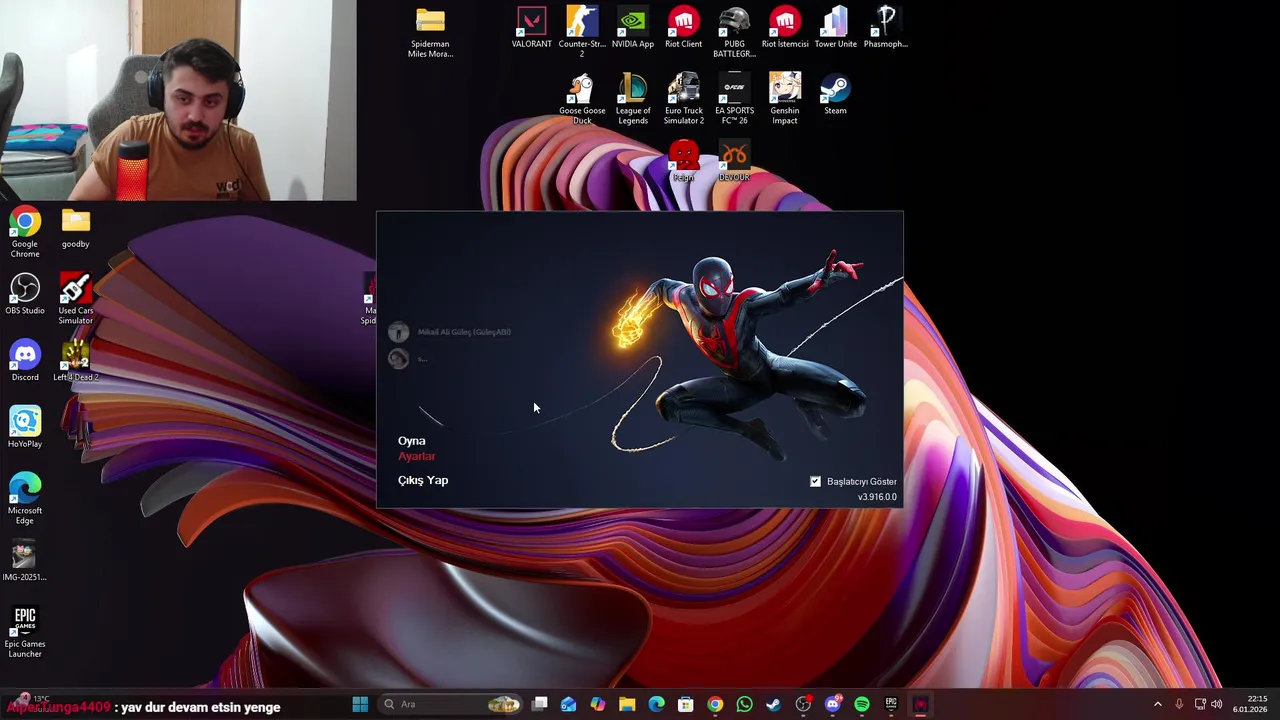Viewport: 1280px width, 720px height.
Task: Open the NVIDIA App desktop shortcut
Action: 633,28
